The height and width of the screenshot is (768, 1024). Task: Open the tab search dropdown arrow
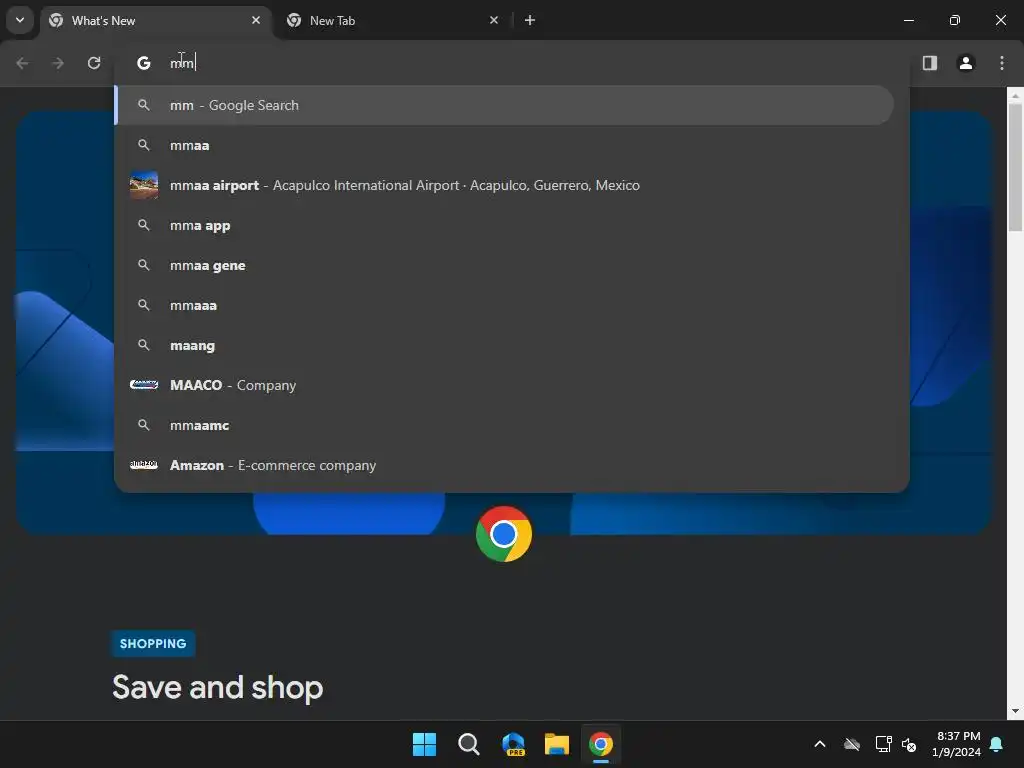click(20, 20)
